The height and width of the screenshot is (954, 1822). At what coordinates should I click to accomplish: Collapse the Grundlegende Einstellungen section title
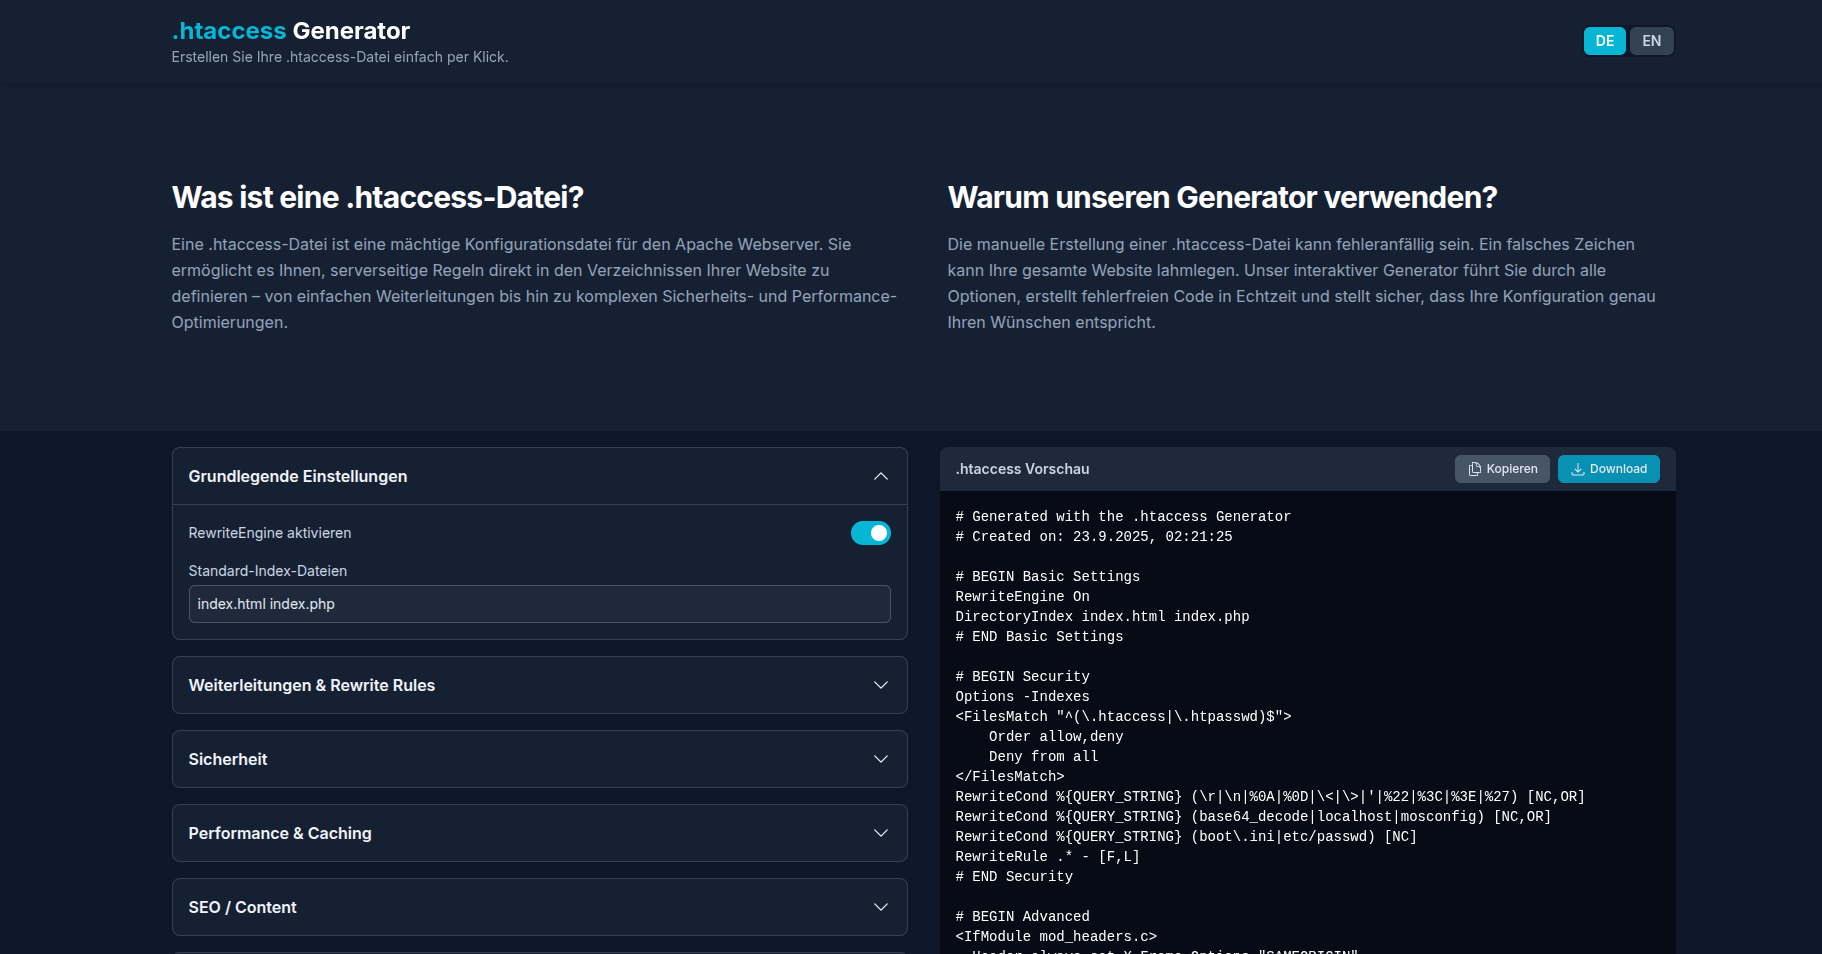pos(298,476)
